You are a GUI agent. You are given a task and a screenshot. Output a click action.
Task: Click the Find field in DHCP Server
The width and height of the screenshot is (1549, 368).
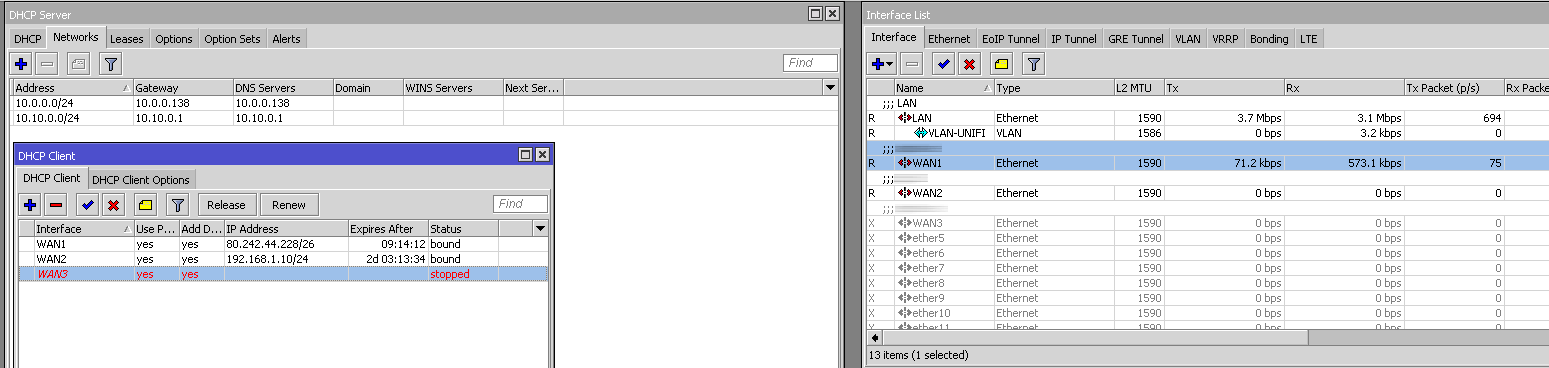810,63
